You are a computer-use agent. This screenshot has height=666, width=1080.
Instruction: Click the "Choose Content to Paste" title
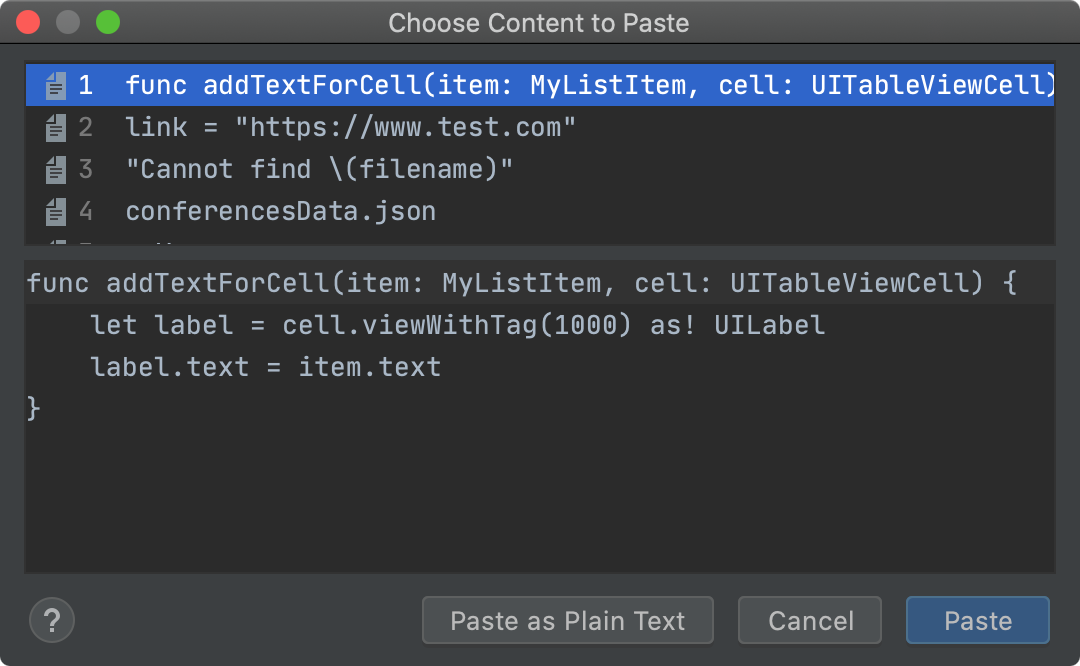coord(539,23)
